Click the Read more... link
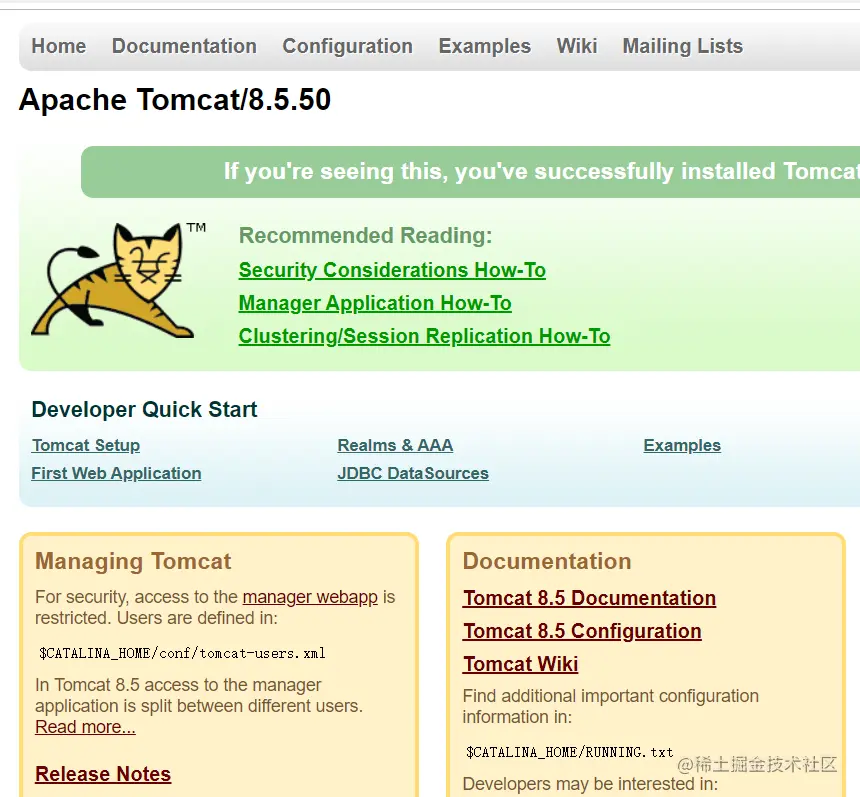The height and width of the screenshot is (797, 860). pos(85,727)
